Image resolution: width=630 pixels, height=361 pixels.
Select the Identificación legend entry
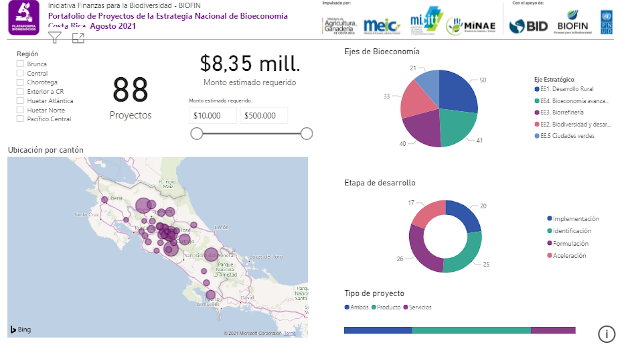(569, 231)
